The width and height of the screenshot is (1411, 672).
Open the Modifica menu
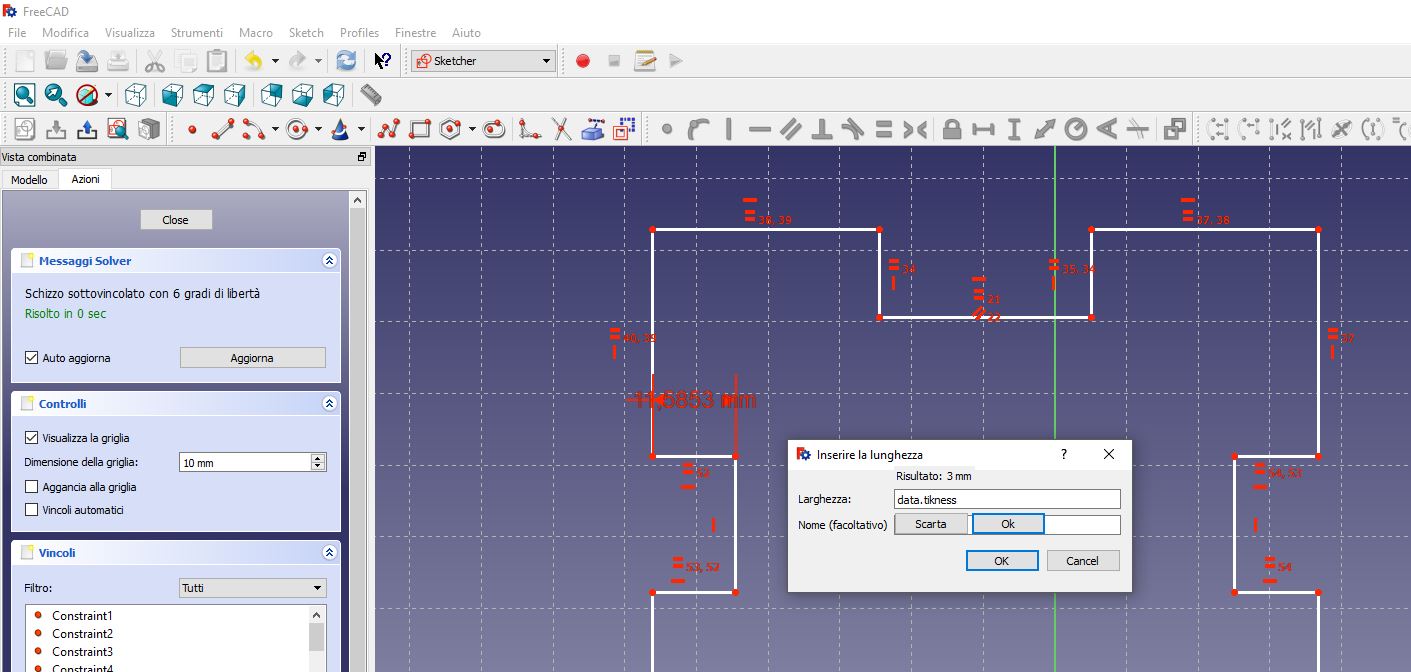(x=65, y=33)
